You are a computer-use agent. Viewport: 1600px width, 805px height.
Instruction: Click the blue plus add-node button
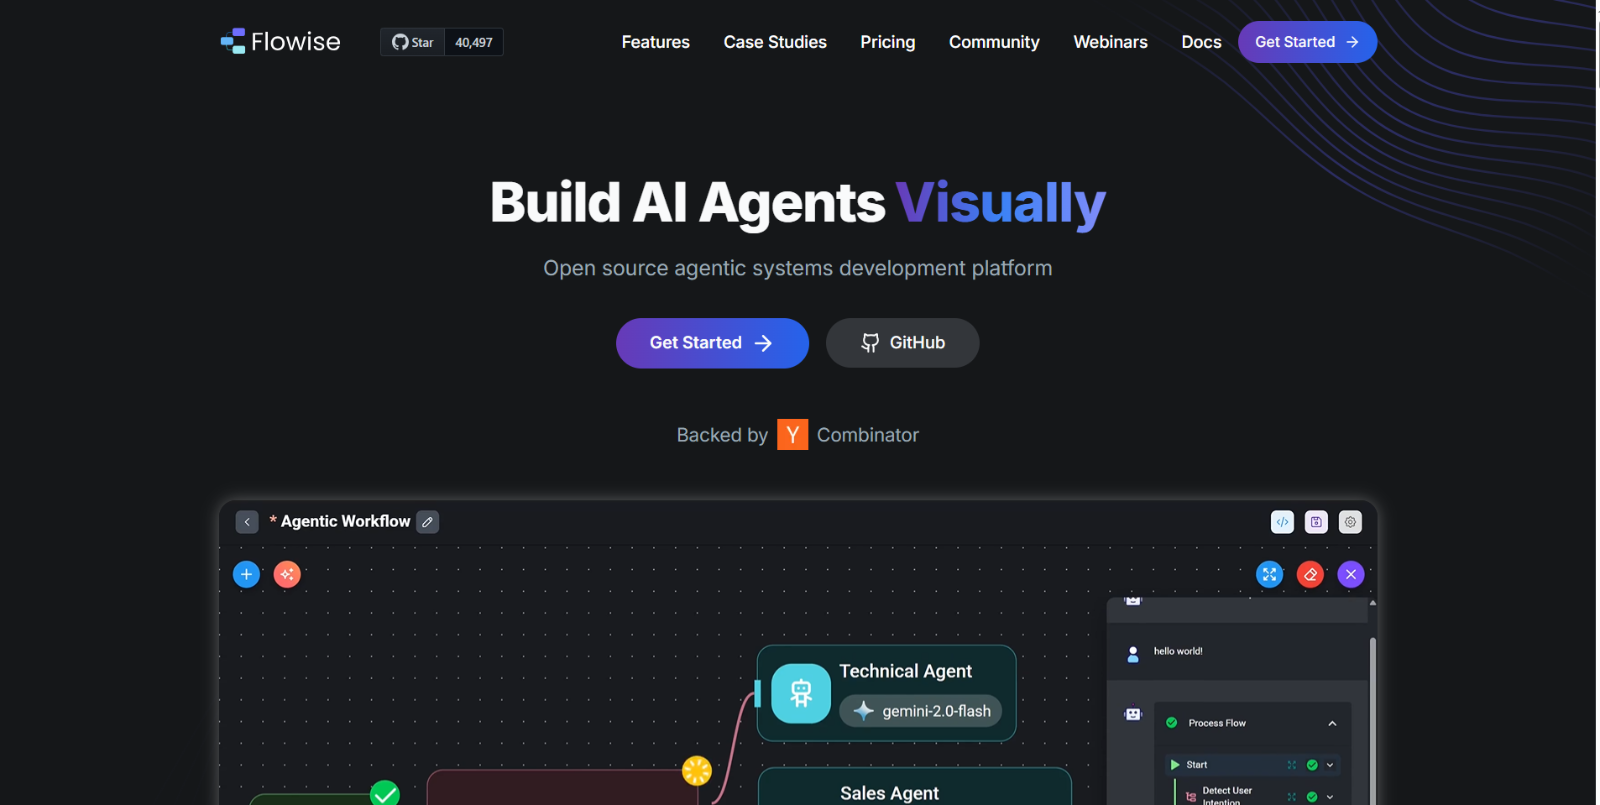point(246,574)
